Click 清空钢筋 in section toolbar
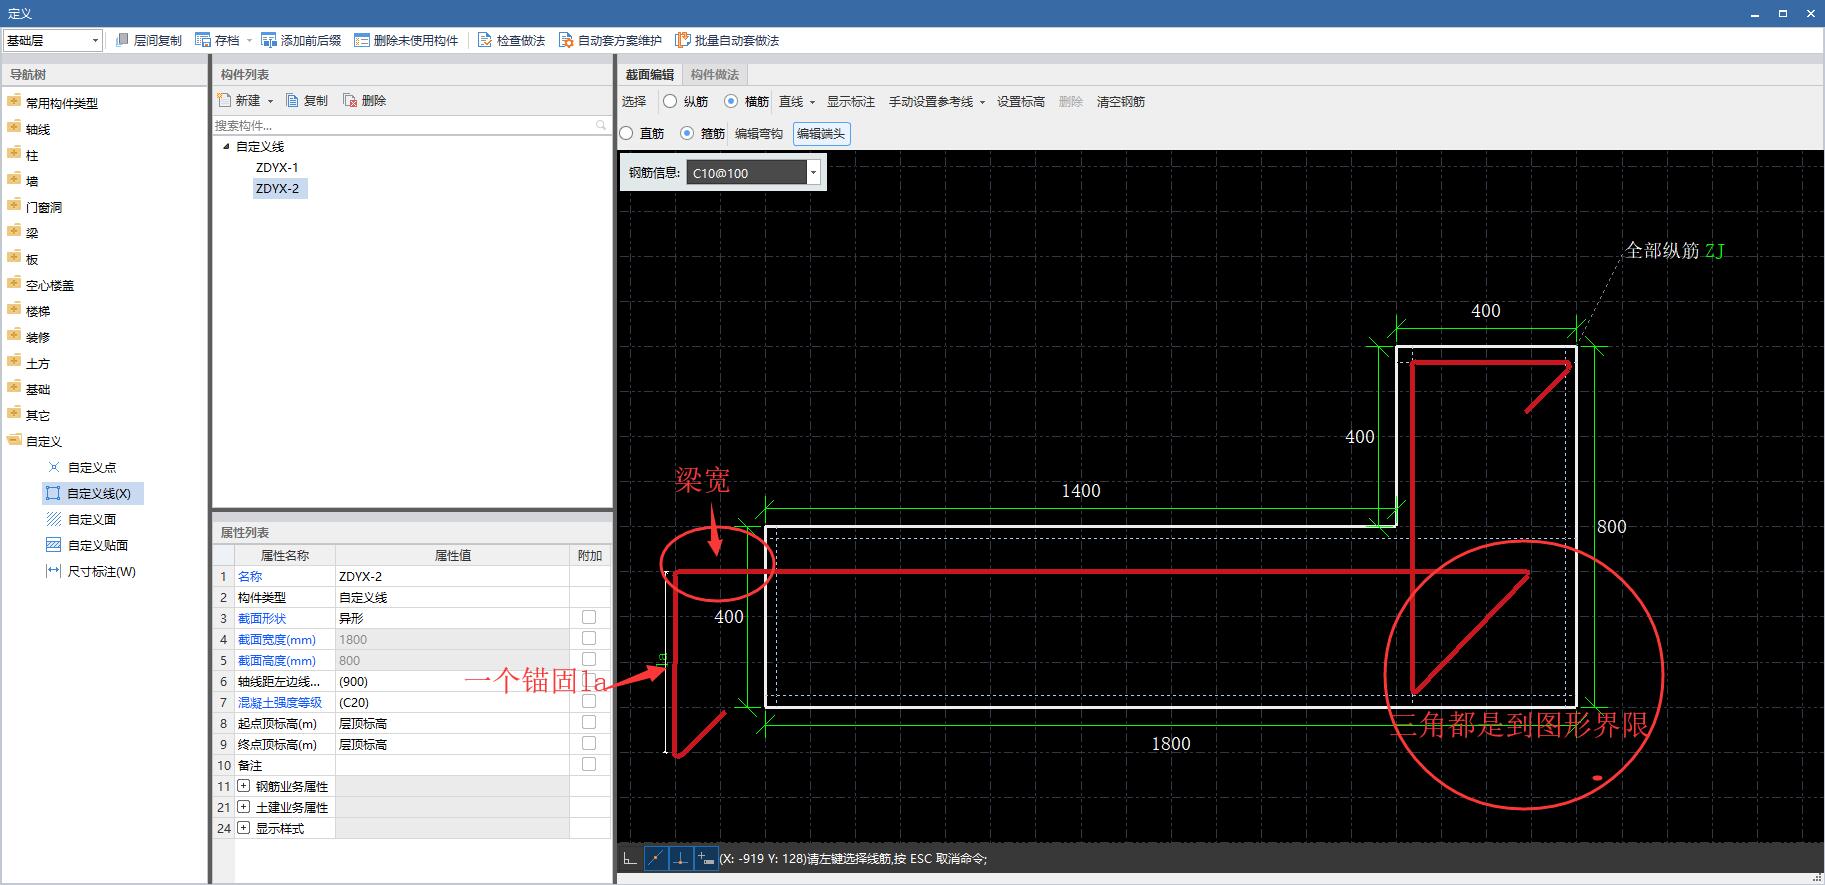The width and height of the screenshot is (1825, 885). tap(1121, 101)
